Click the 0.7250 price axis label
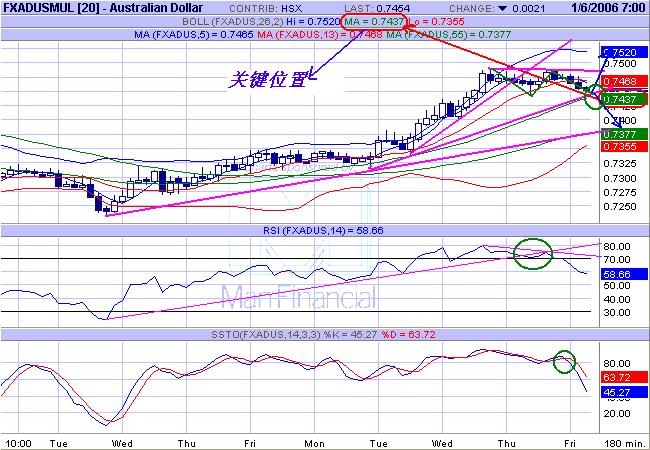 [619, 206]
